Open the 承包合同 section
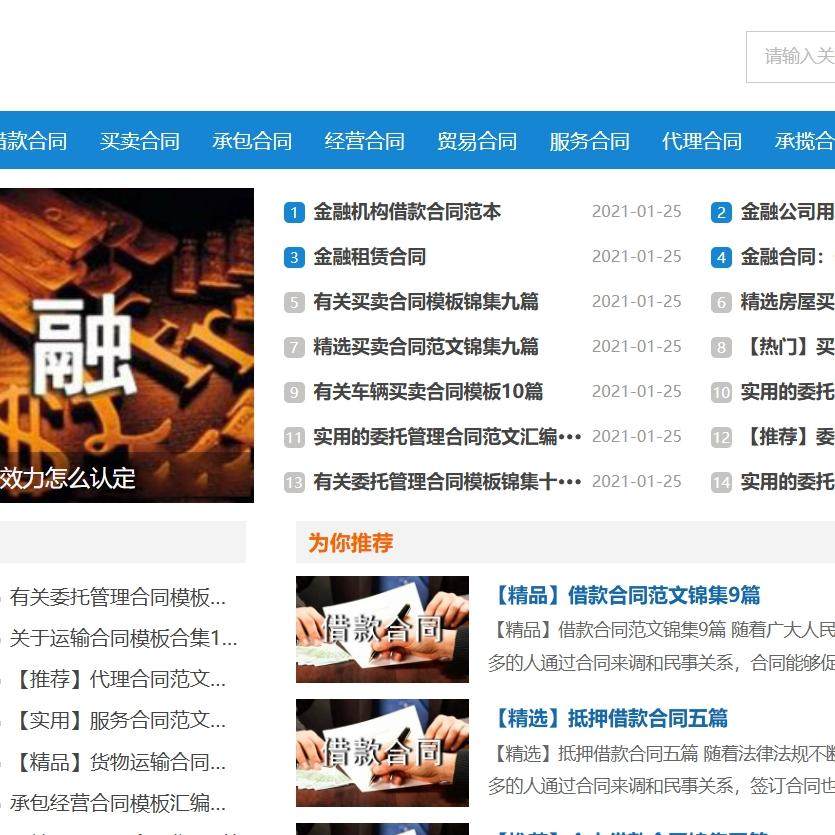Viewport: 835px width, 835px height. click(251, 141)
